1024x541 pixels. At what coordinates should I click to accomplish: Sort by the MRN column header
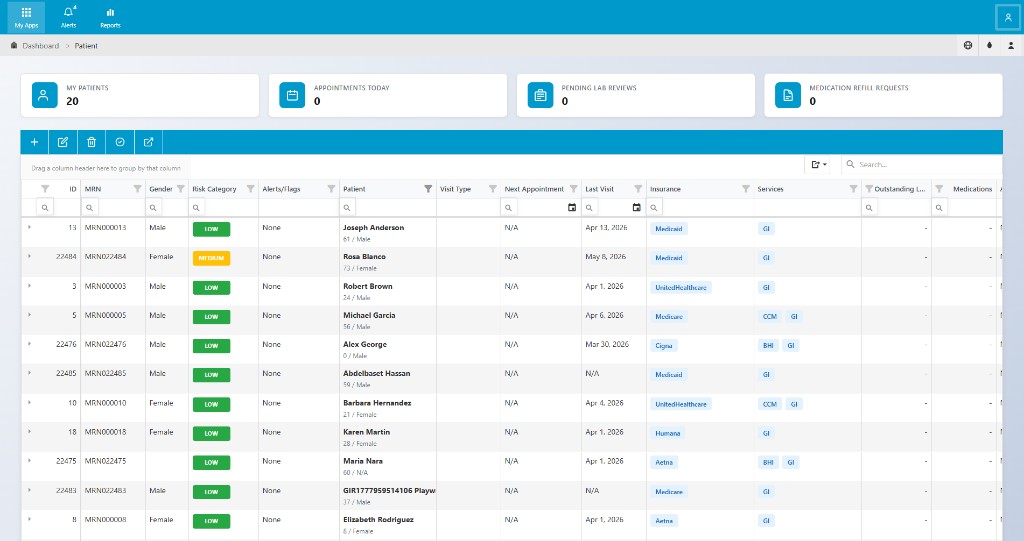click(93, 189)
